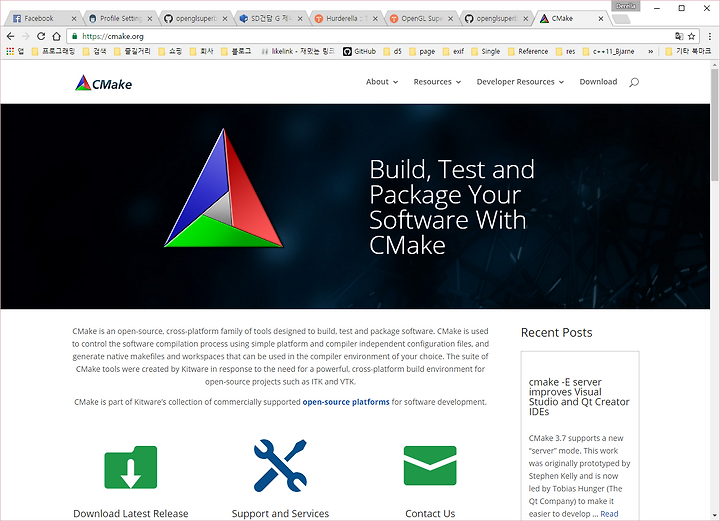Open the site search magnifier icon
720x521 pixels.
pos(634,82)
